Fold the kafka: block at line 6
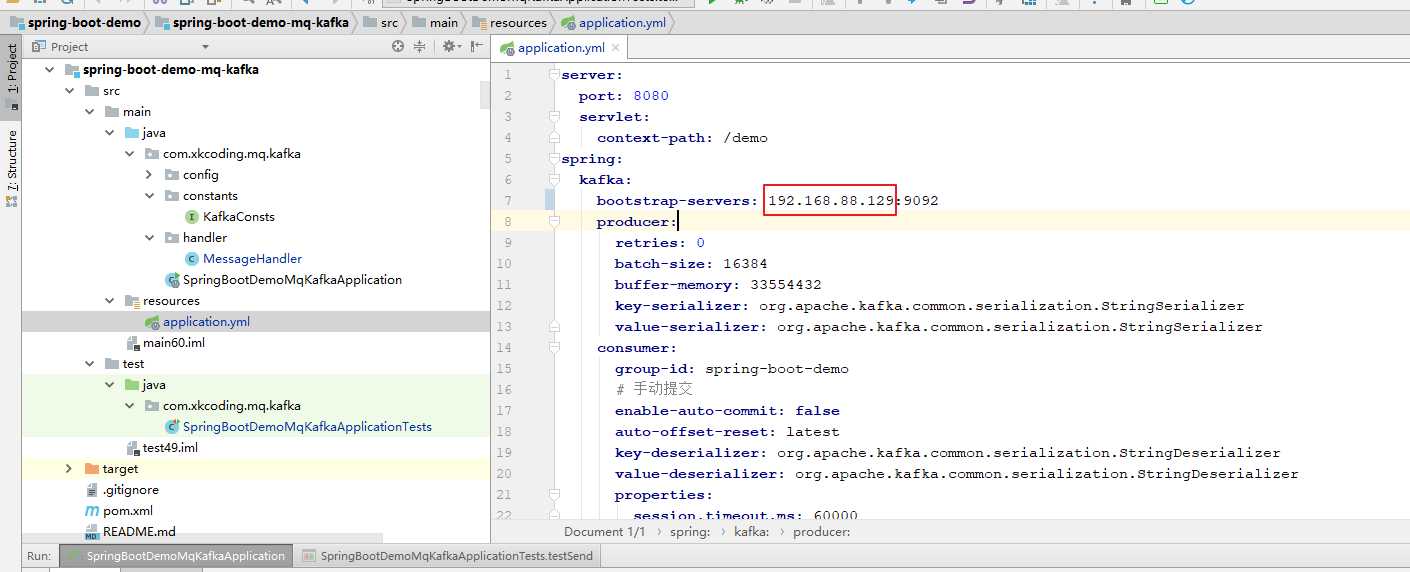Viewport: 1410px width, 572px height. 554,180
